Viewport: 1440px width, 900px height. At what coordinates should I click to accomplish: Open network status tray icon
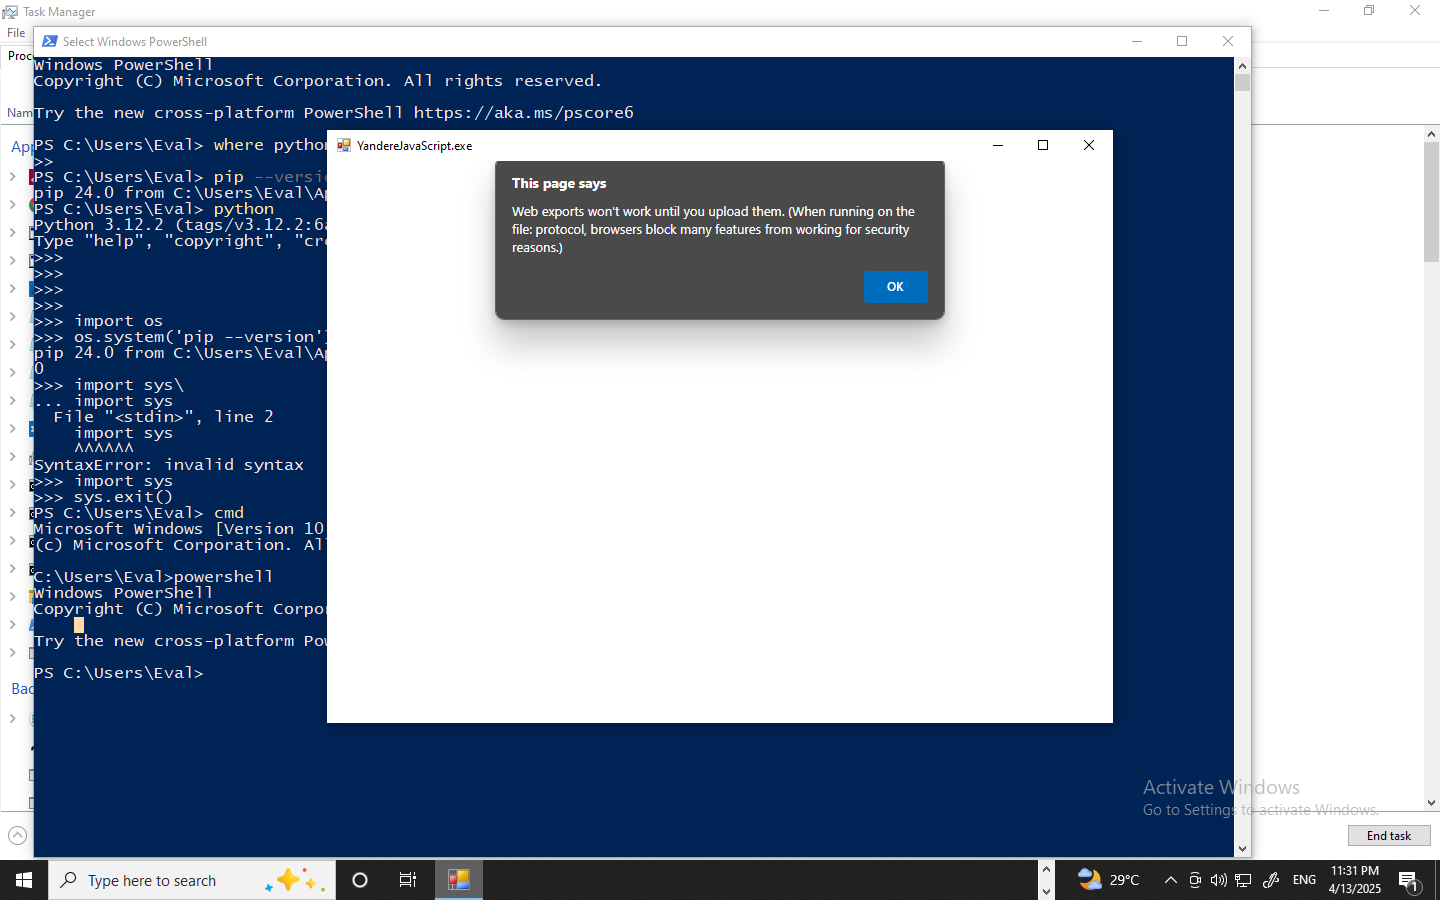point(1243,880)
